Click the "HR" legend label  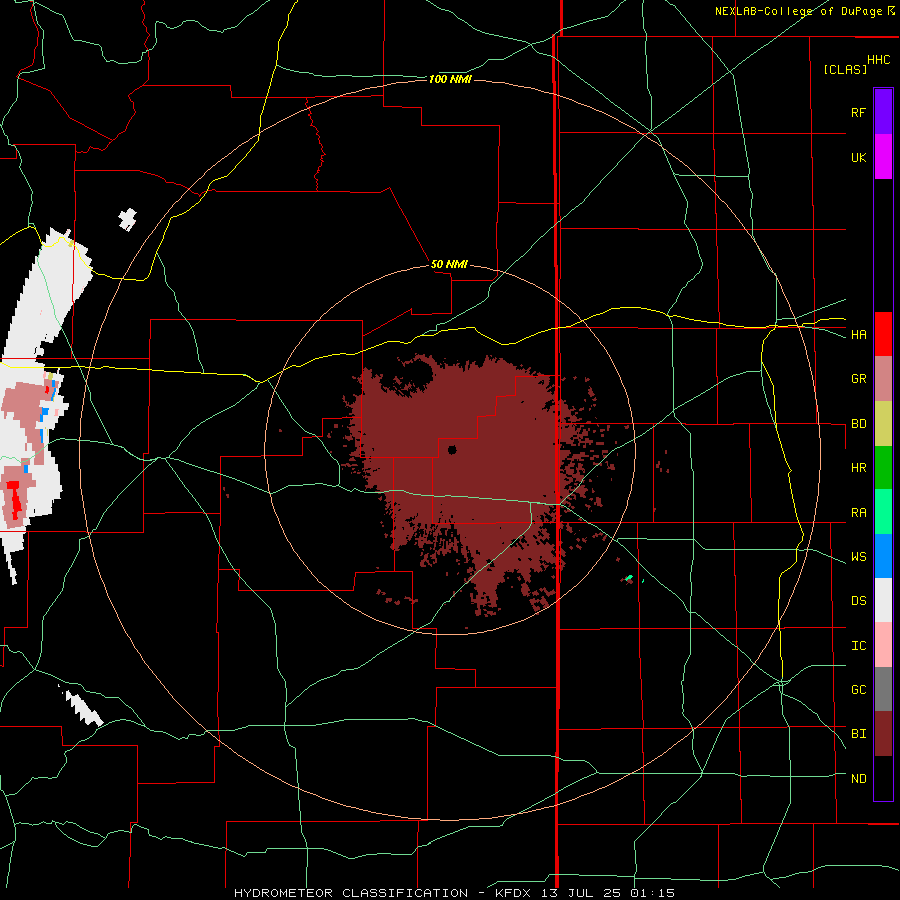858,468
